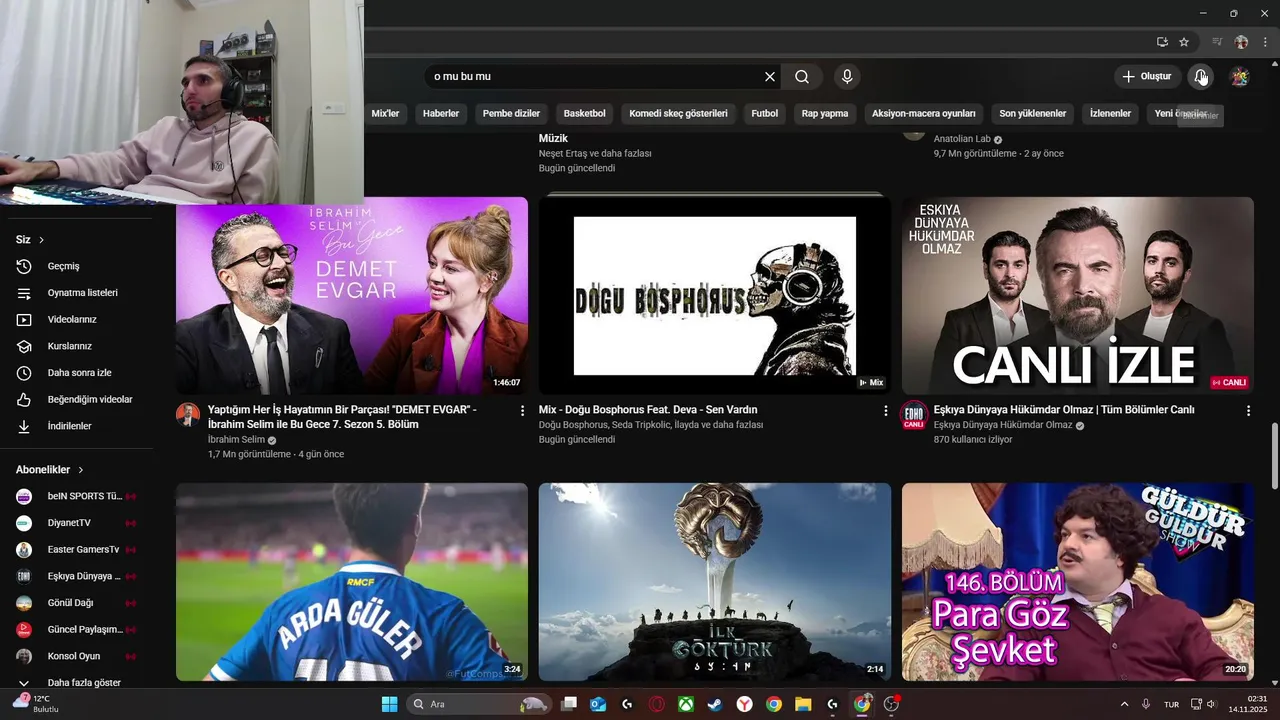Play the CANLI İZLE live thumbnail
Viewport: 1280px width, 720px height.
1078,295
